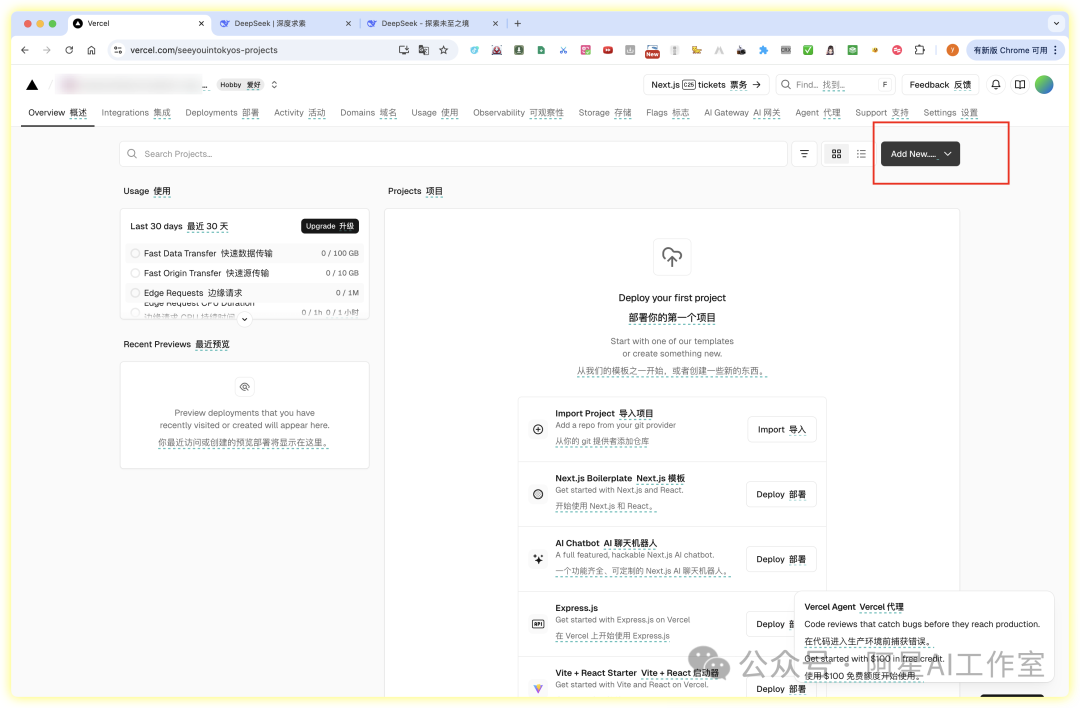Image resolution: width=1080 pixels, height=708 pixels.
Task: Open the Next.js tickets link
Action: click(x=706, y=85)
